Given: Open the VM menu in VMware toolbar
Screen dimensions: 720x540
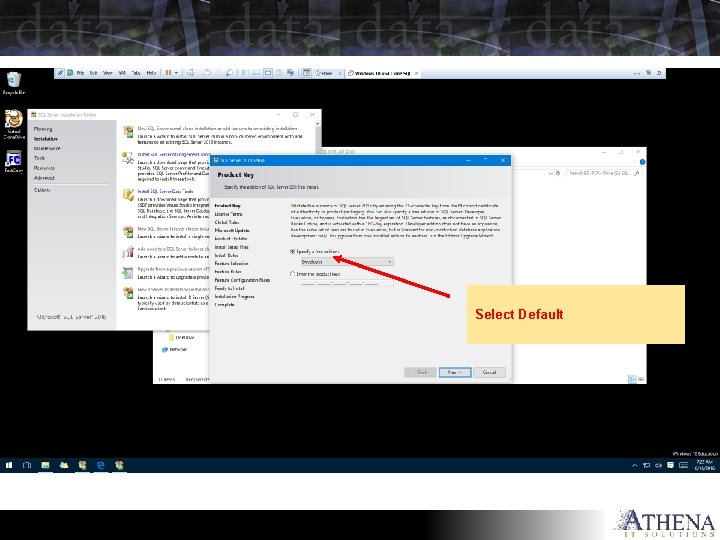Looking at the screenshot, I should point(122,73).
